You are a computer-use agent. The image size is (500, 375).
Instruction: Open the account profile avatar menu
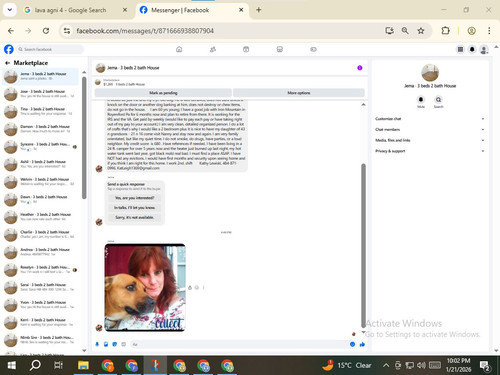coord(484,50)
